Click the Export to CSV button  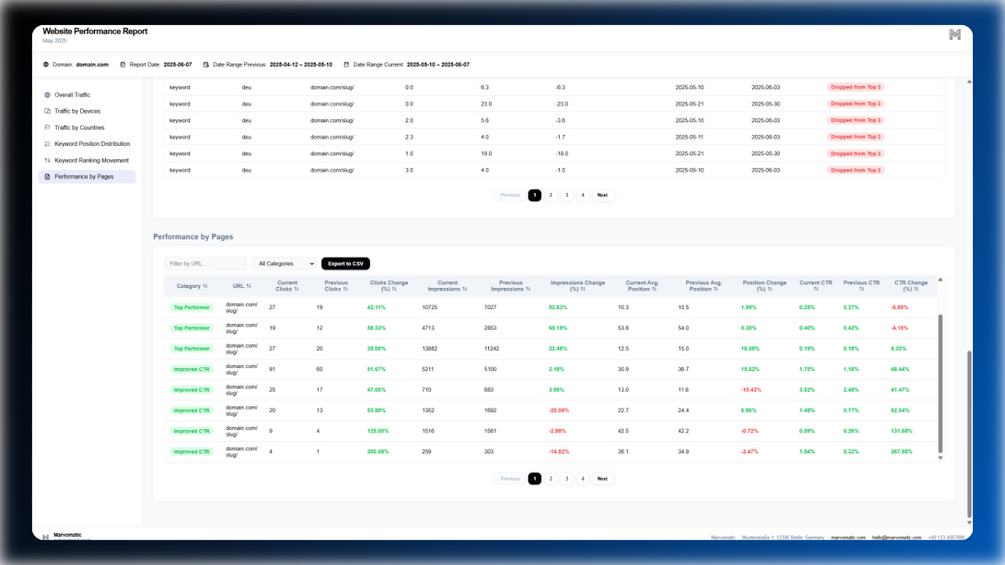[x=345, y=264]
